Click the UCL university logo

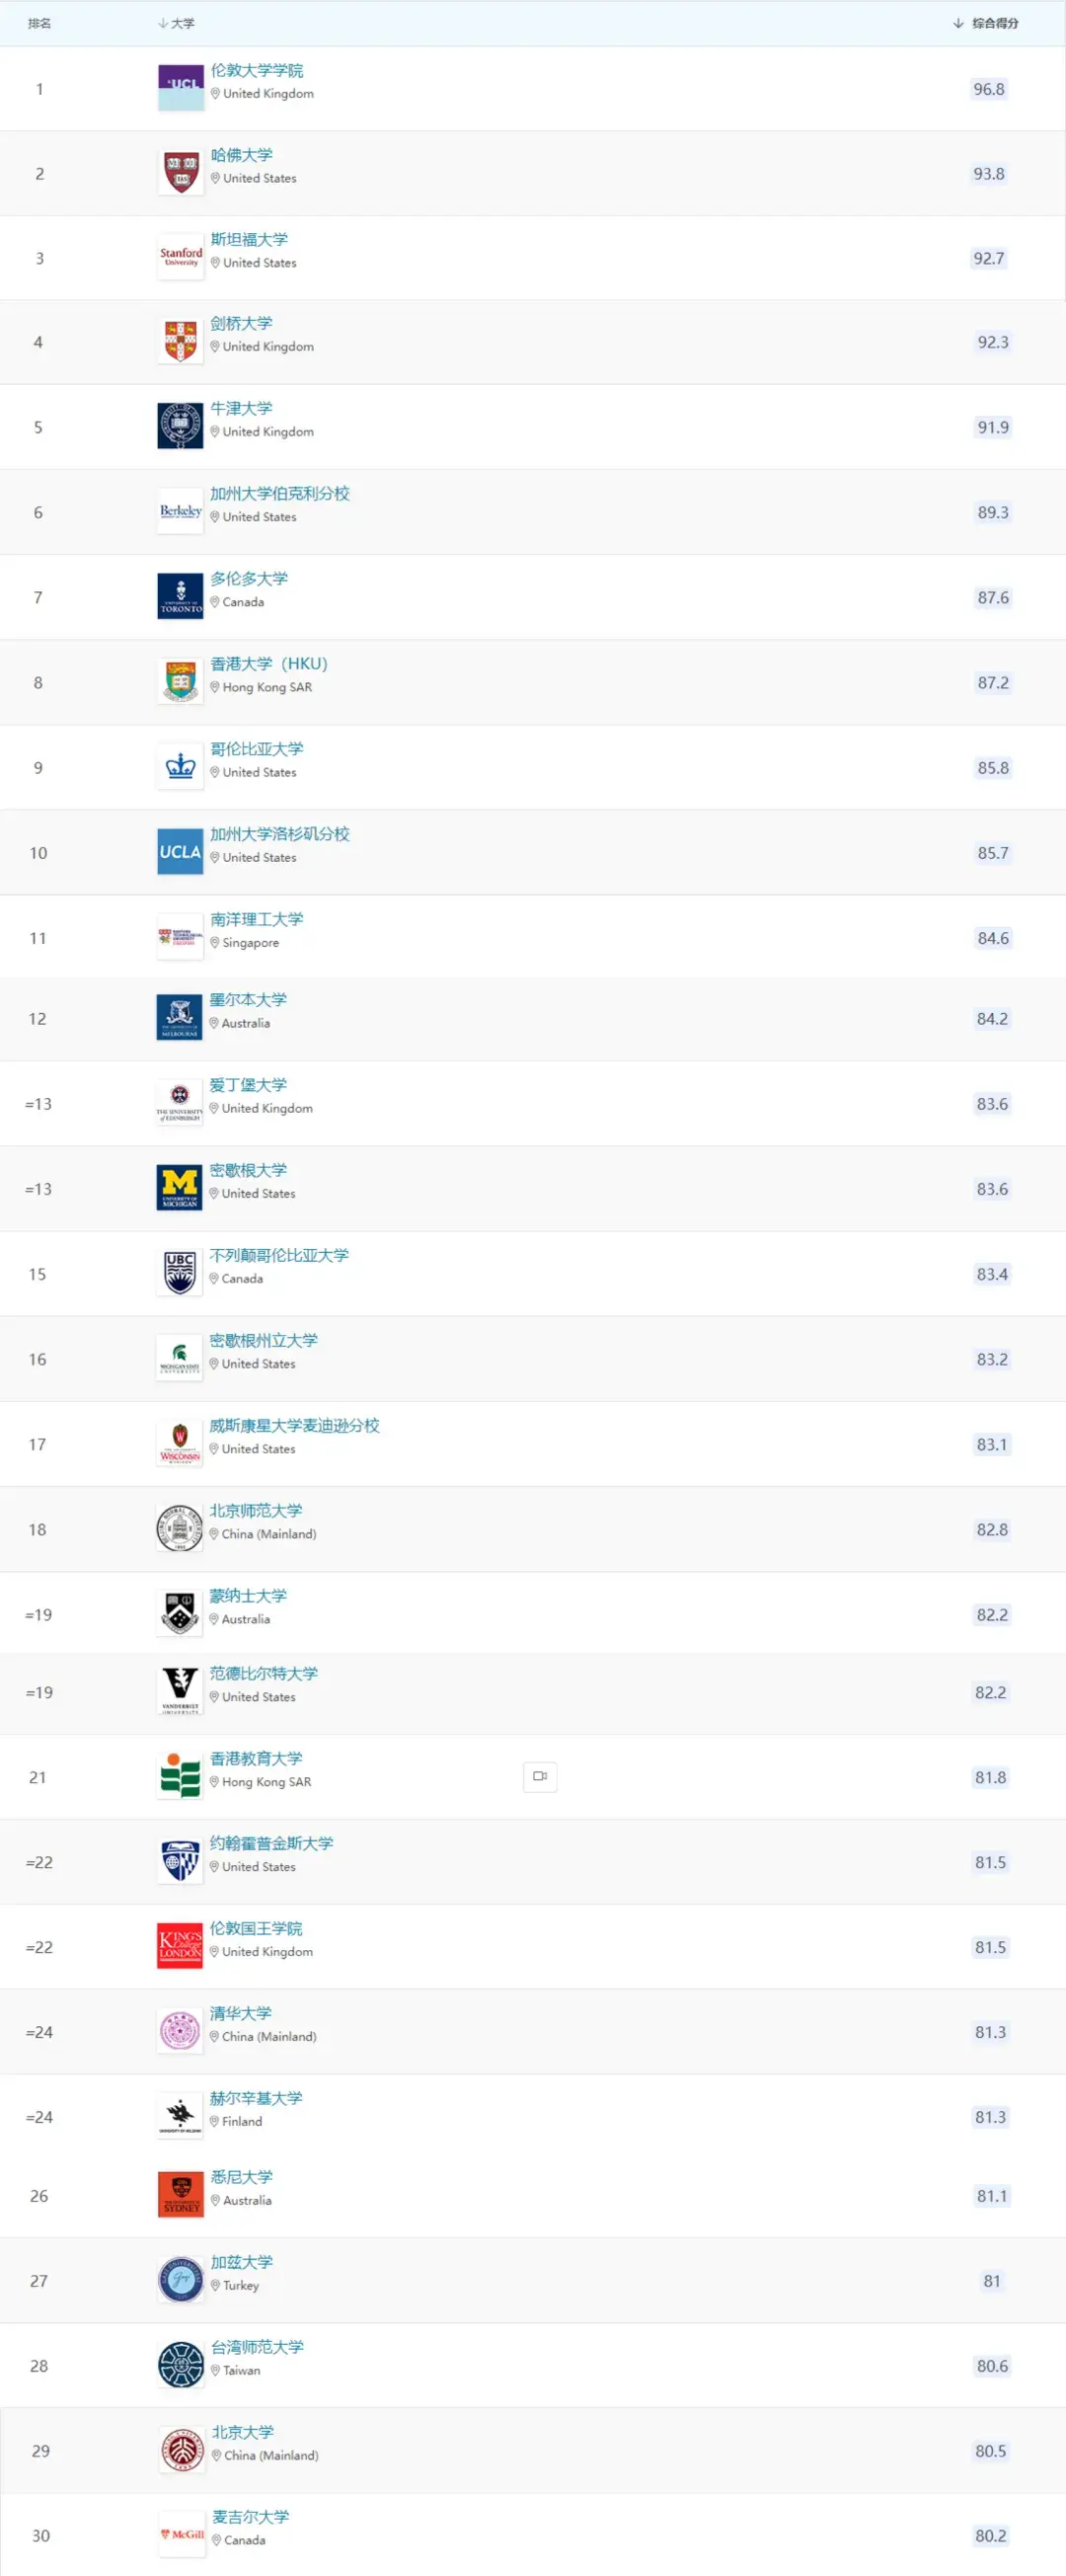pos(181,88)
